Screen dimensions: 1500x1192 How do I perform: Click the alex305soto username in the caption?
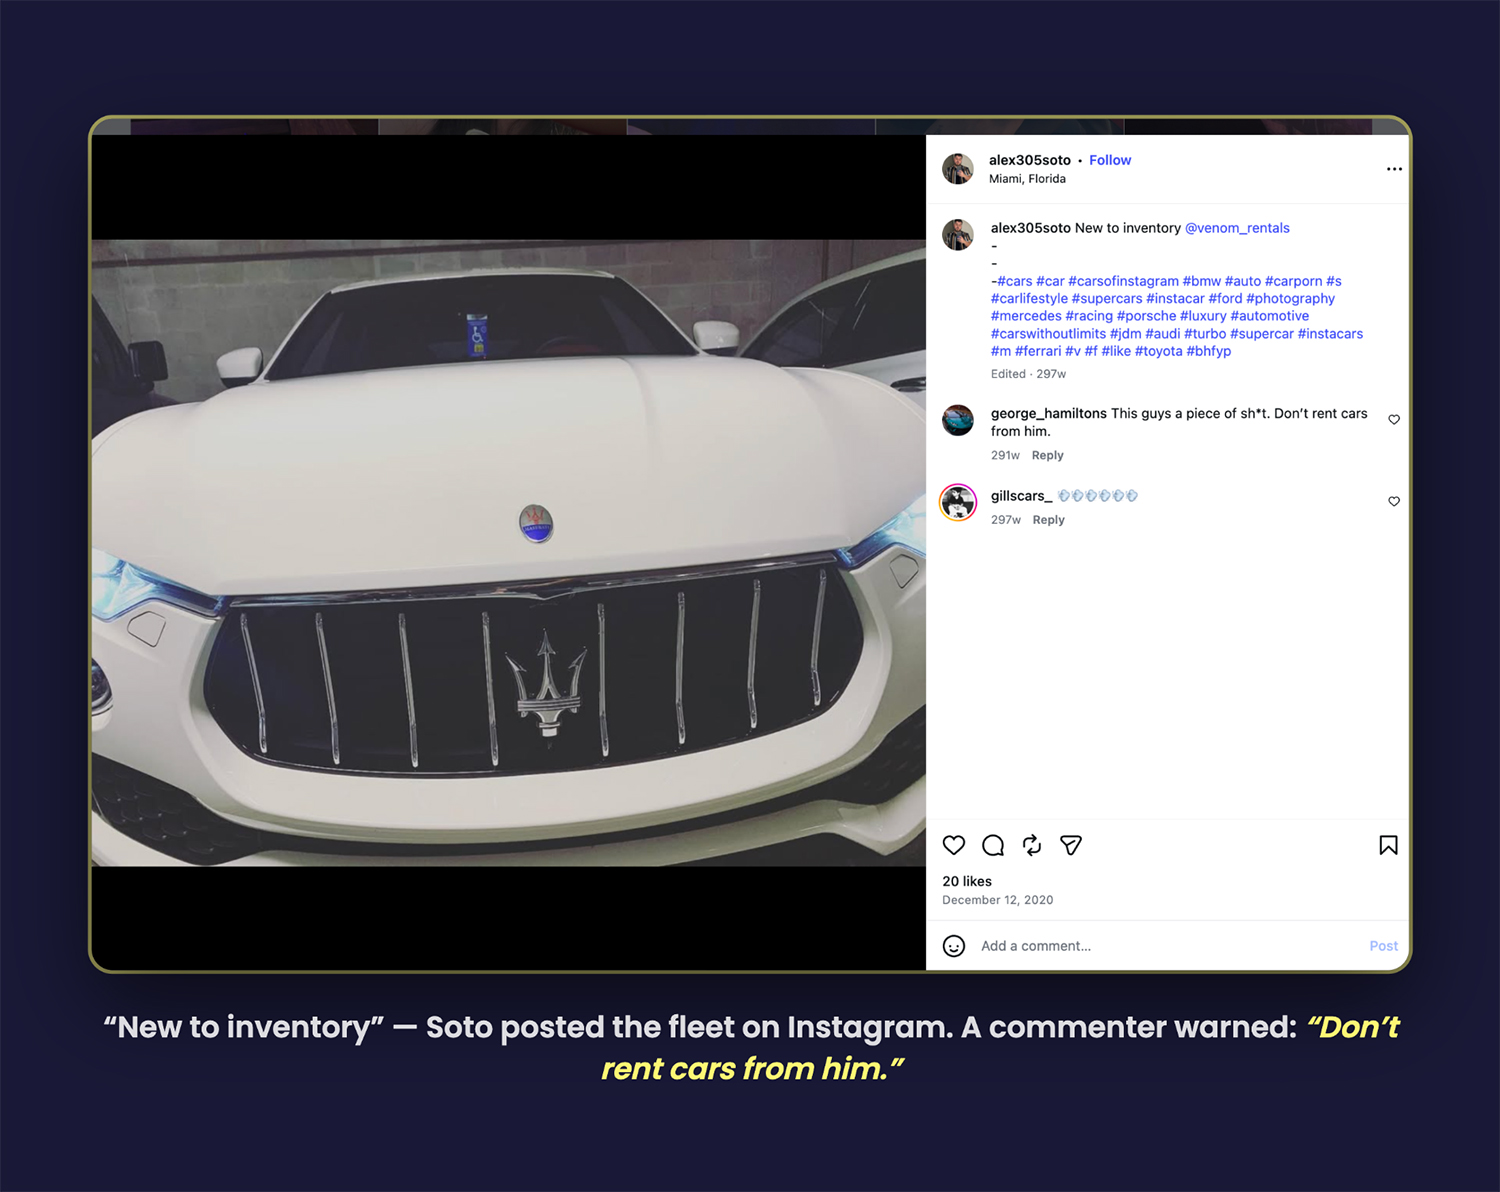[1031, 228]
